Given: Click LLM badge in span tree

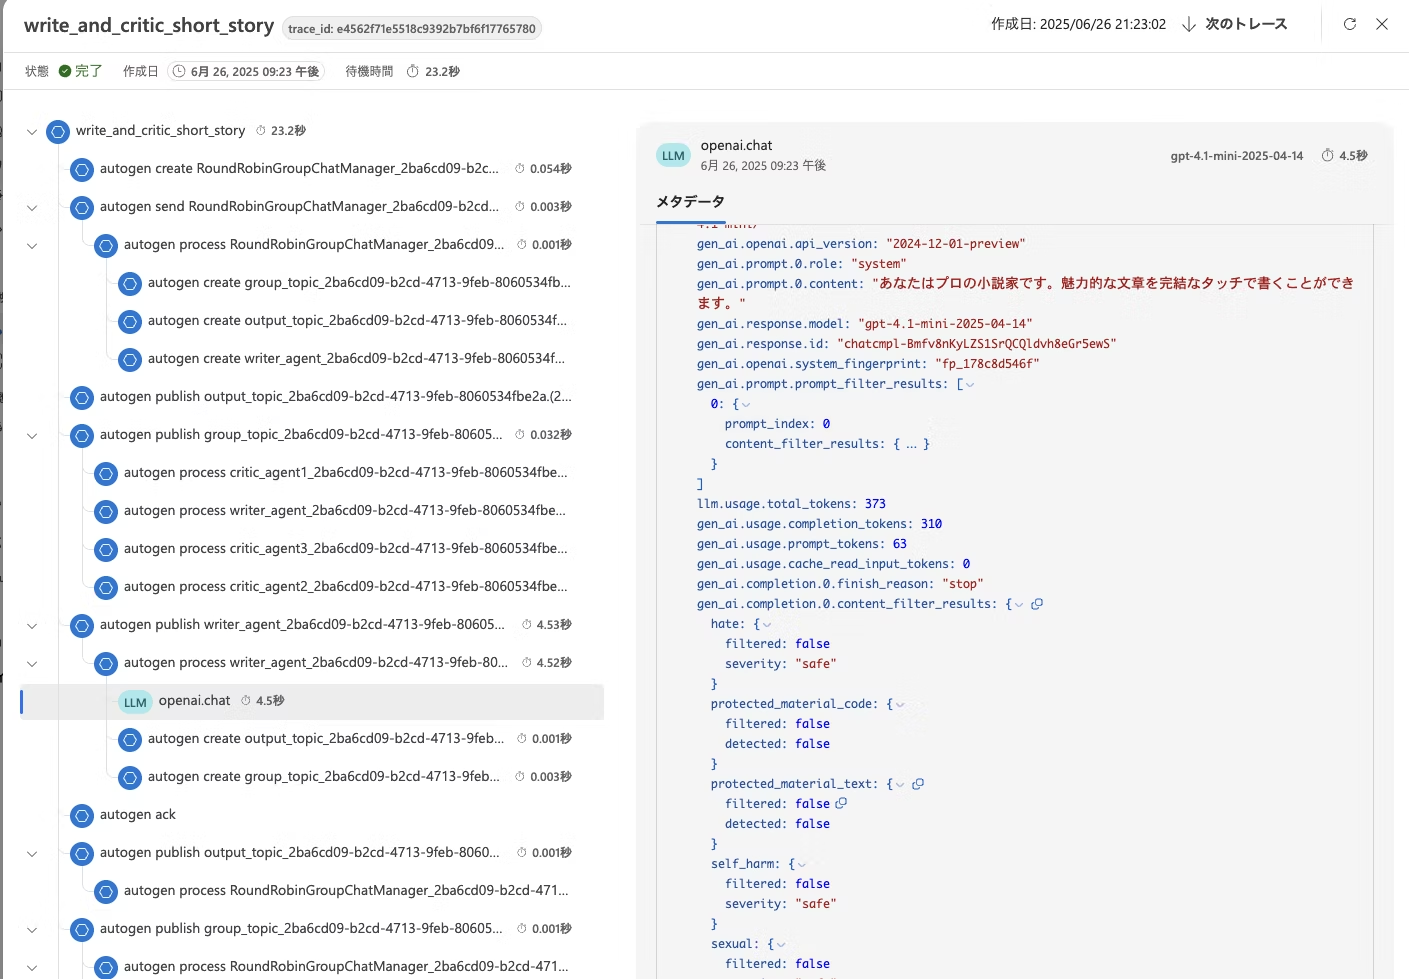Looking at the screenshot, I should (x=135, y=702).
